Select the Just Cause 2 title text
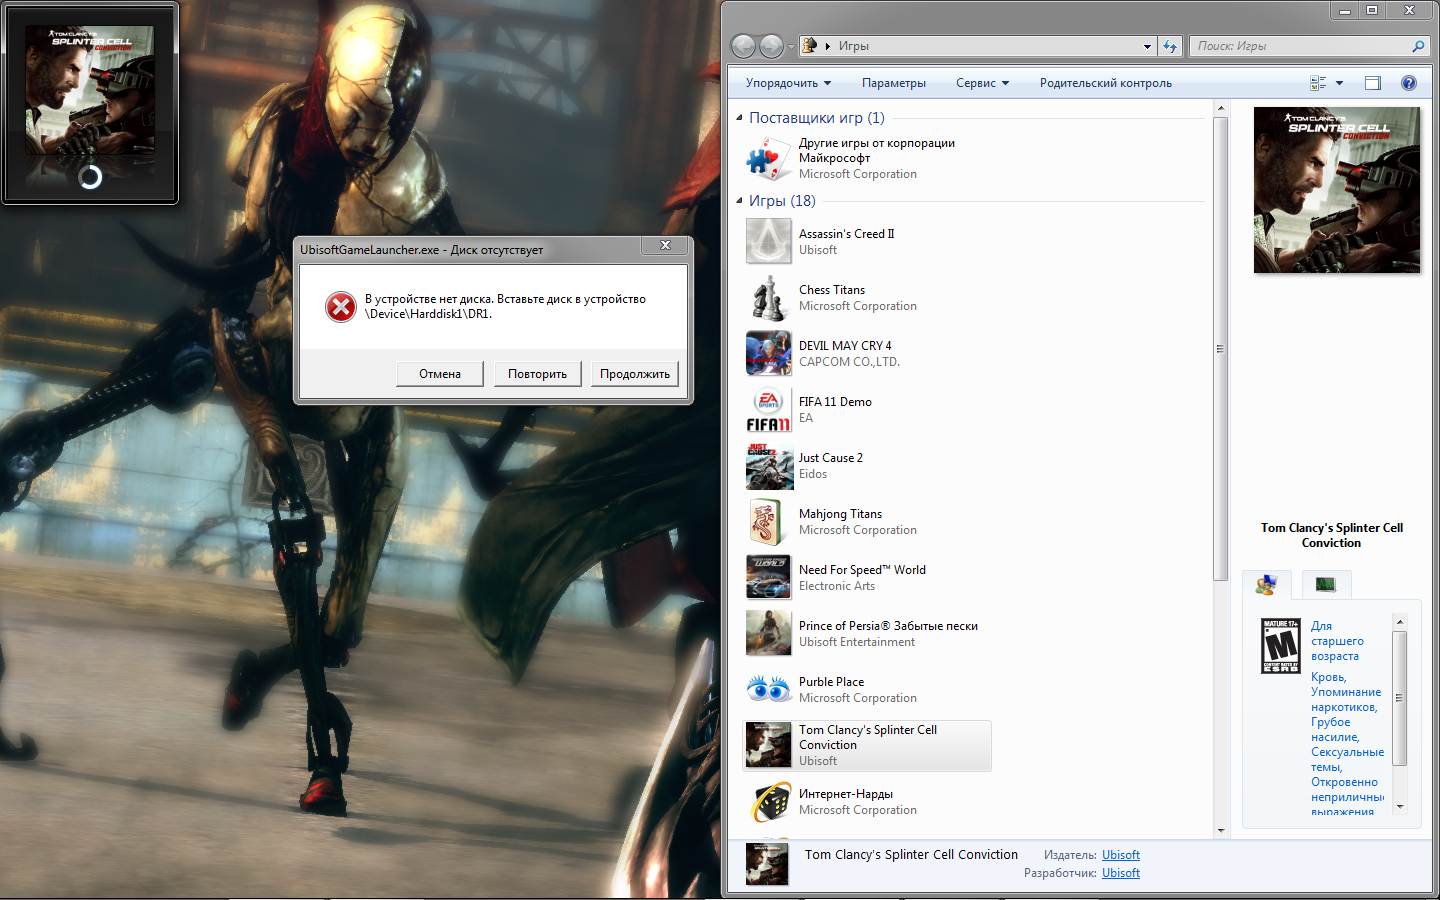1440x900 pixels. [831, 458]
